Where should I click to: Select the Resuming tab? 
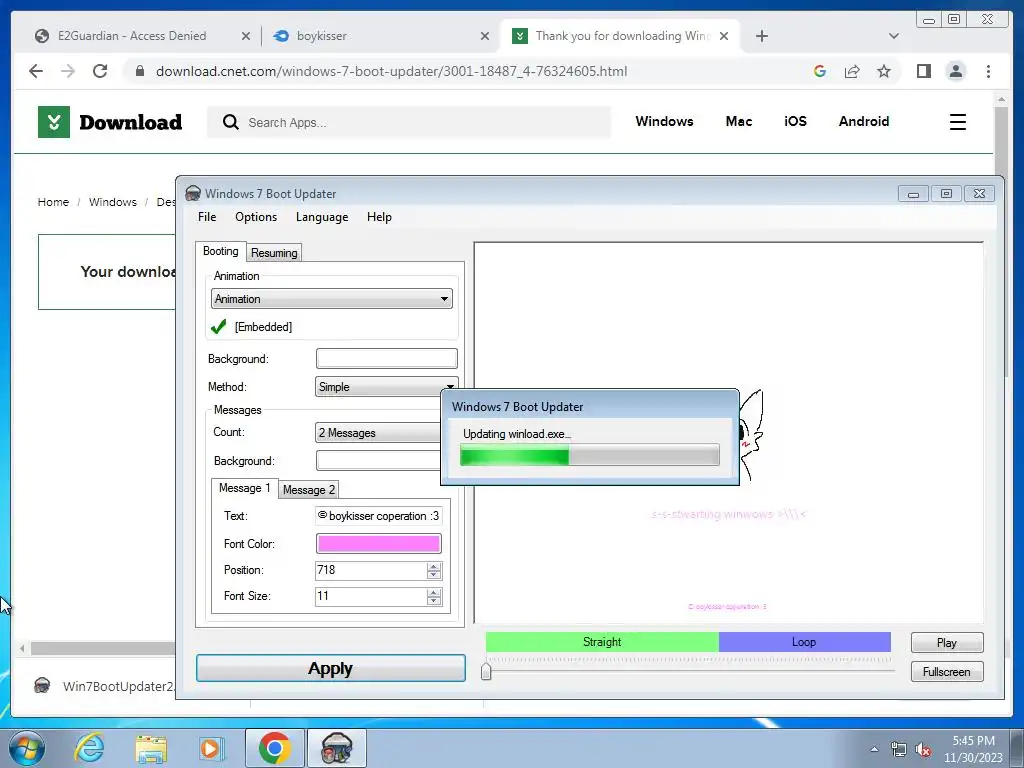coord(274,253)
